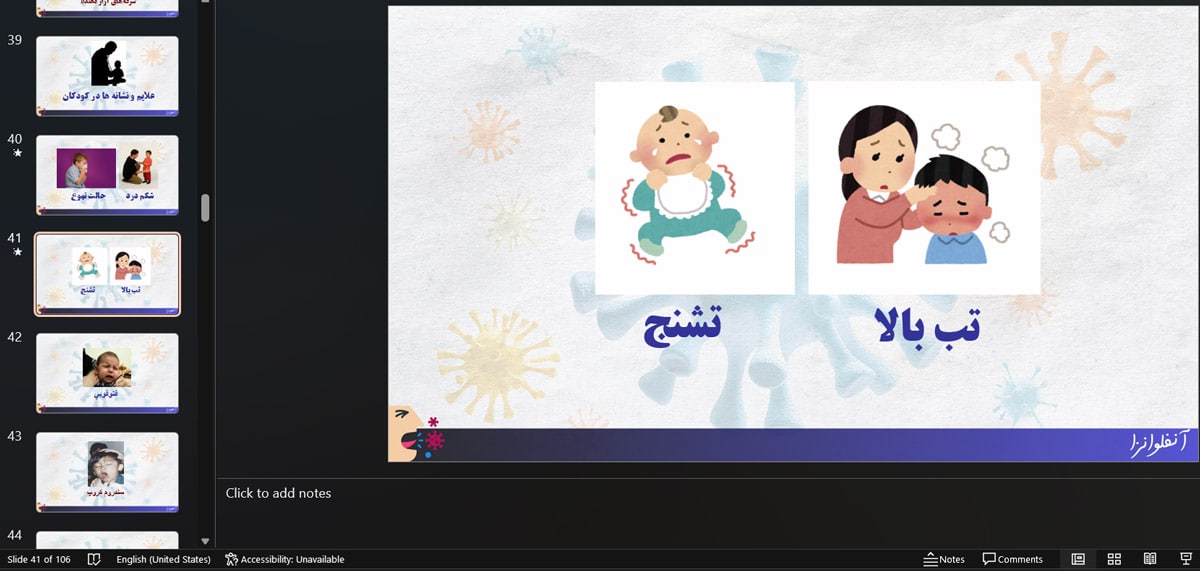Open the Accessibility checker from status bar

click(285, 559)
